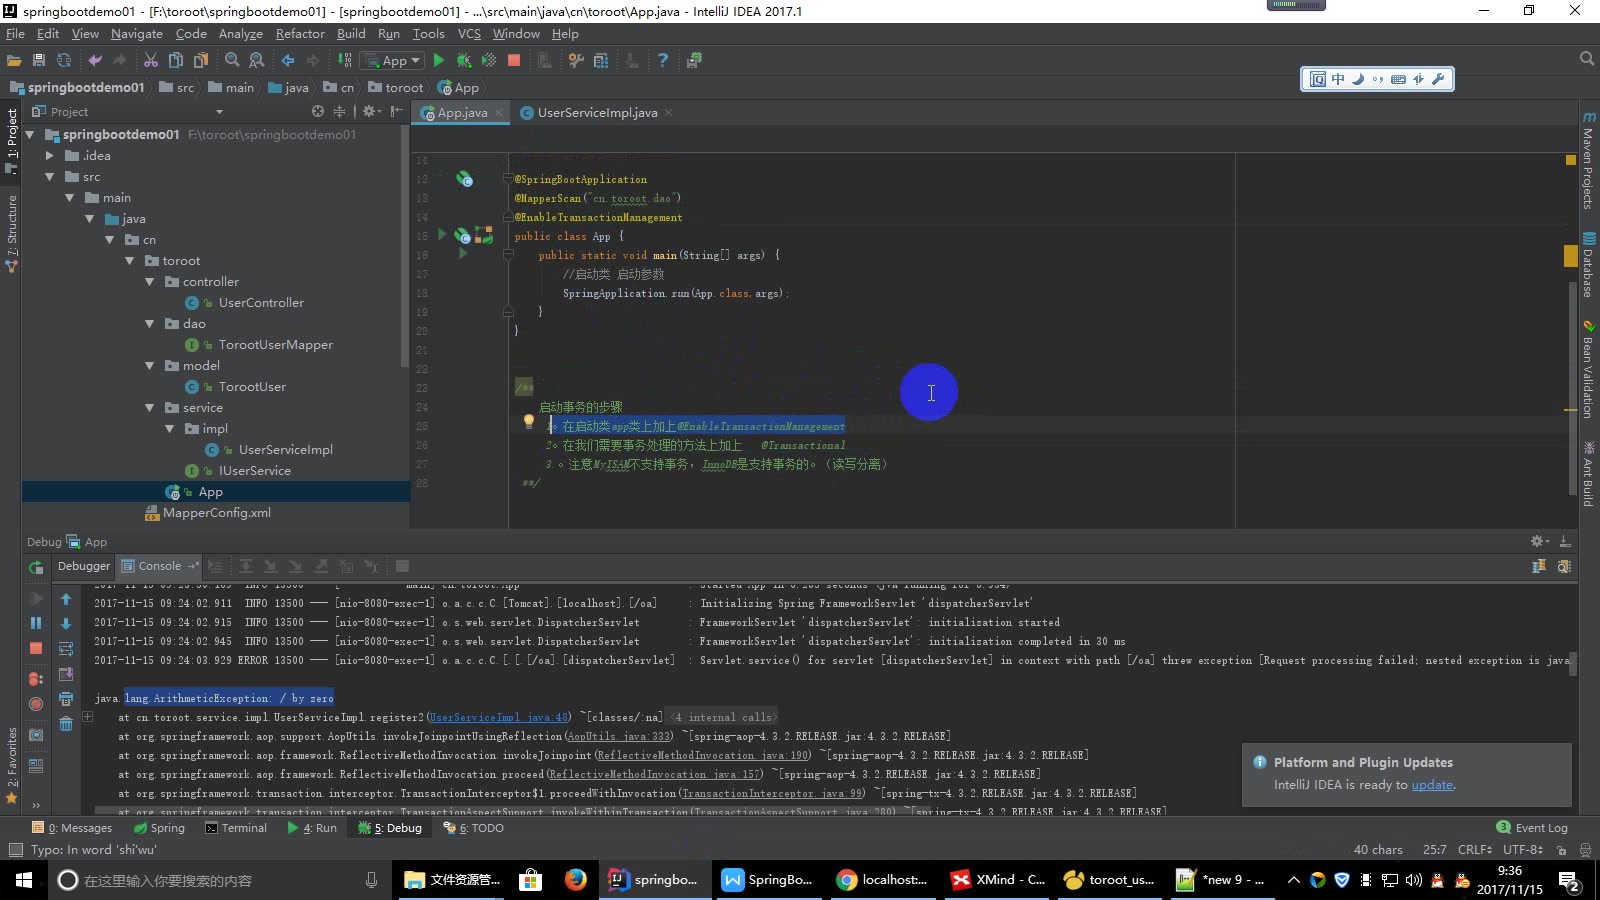Switch to the Debugger tab
This screenshot has height=900, width=1600.
(x=84, y=566)
